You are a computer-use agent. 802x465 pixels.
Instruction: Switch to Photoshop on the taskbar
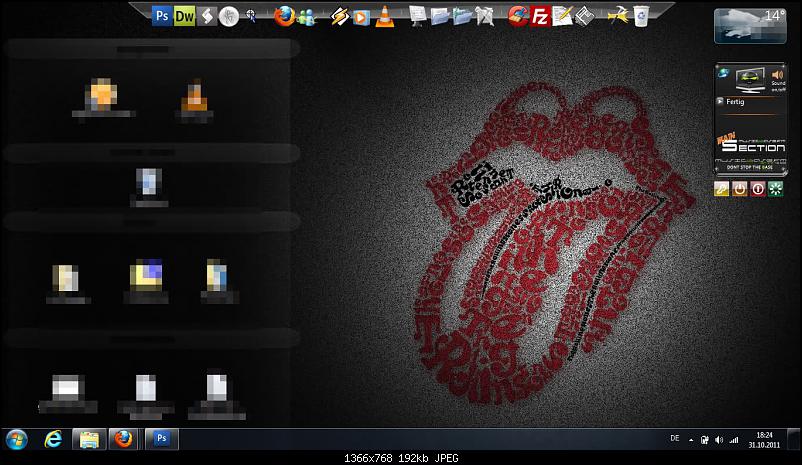coord(162,439)
